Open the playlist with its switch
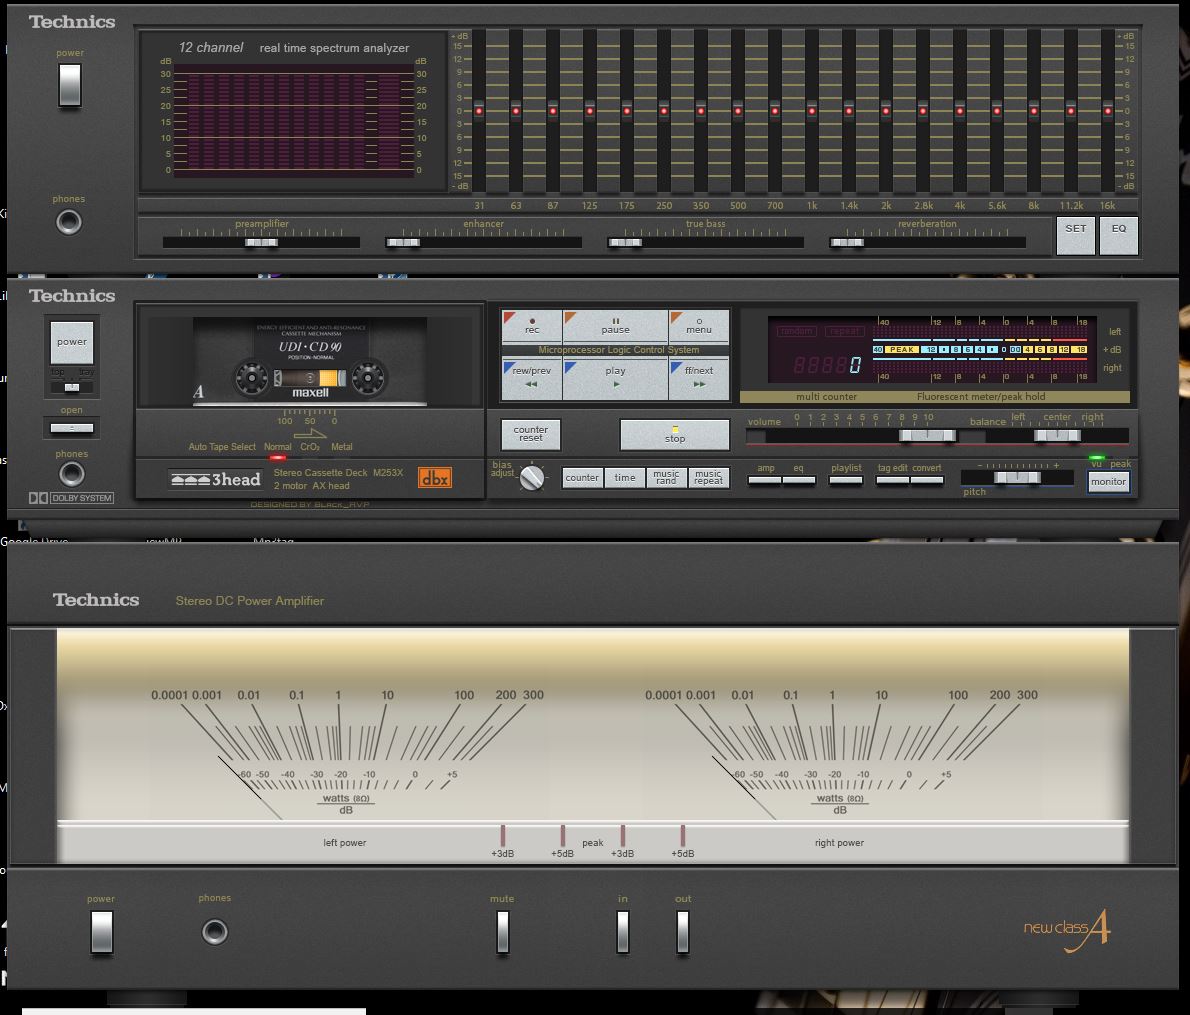The width and height of the screenshot is (1190, 1015). 846,480
